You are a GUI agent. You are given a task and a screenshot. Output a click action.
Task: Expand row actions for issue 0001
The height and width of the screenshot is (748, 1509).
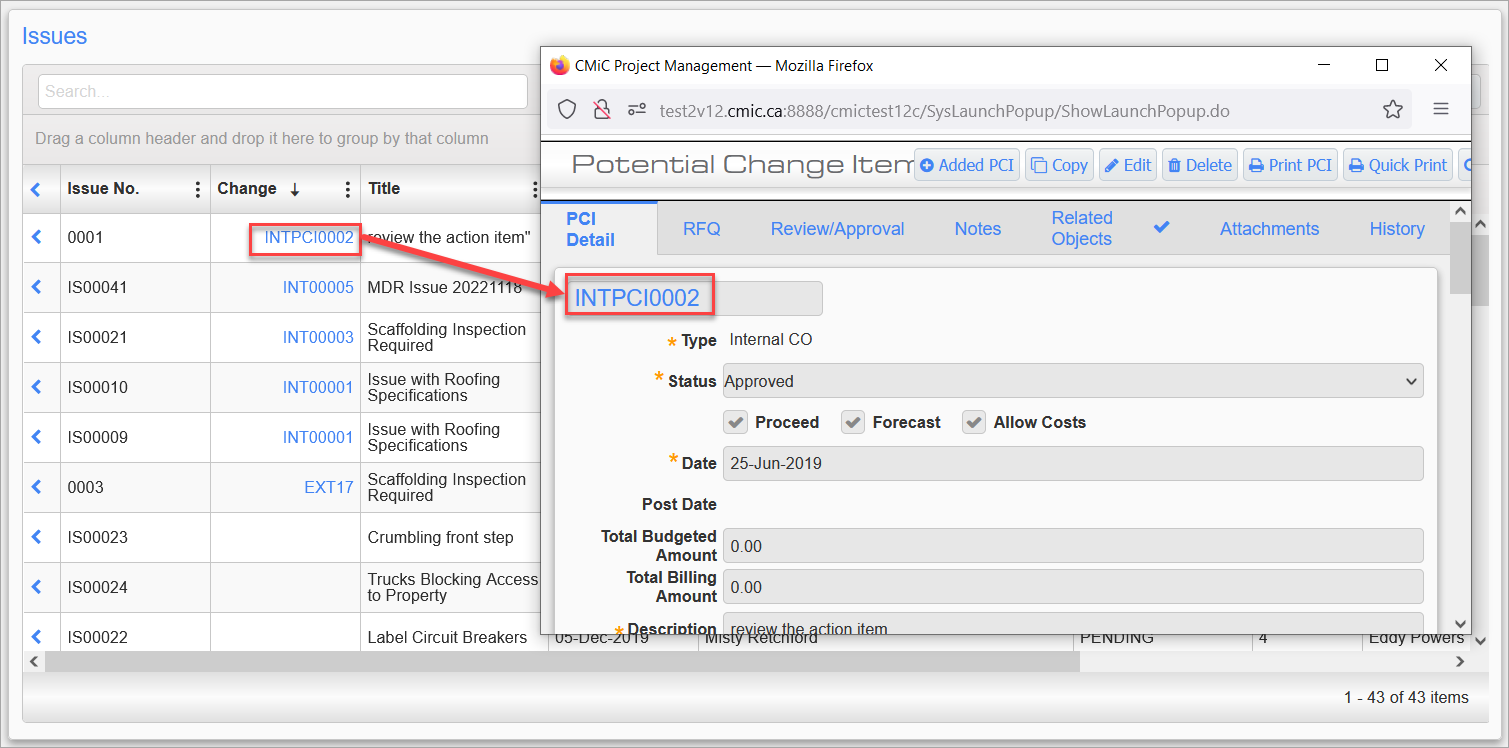coord(37,237)
